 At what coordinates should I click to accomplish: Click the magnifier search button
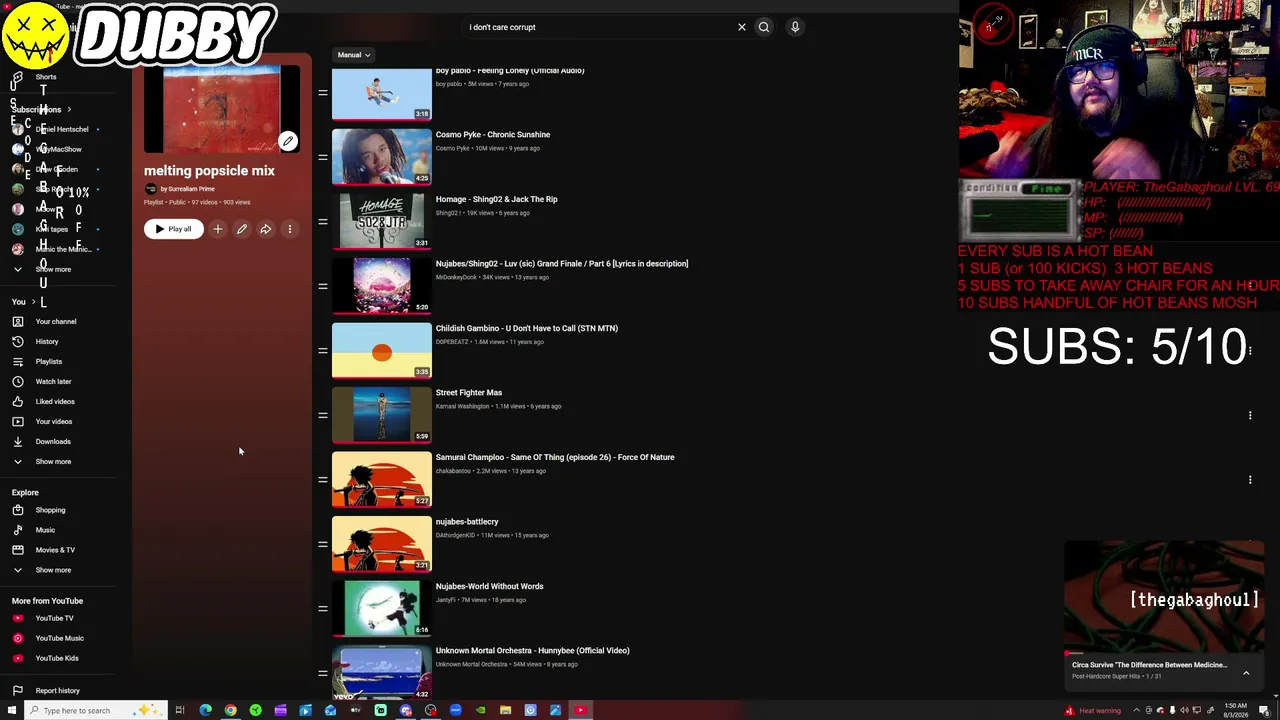pyautogui.click(x=764, y=27)
